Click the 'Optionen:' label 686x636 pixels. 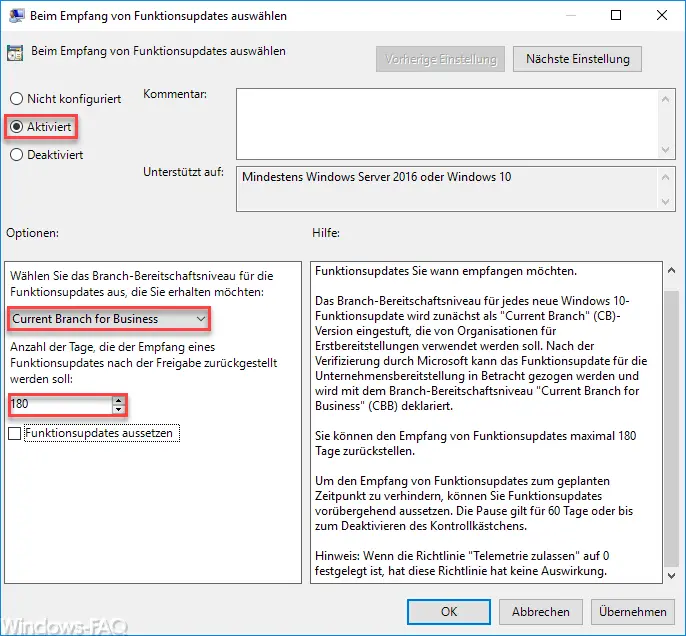pos(32,233)
